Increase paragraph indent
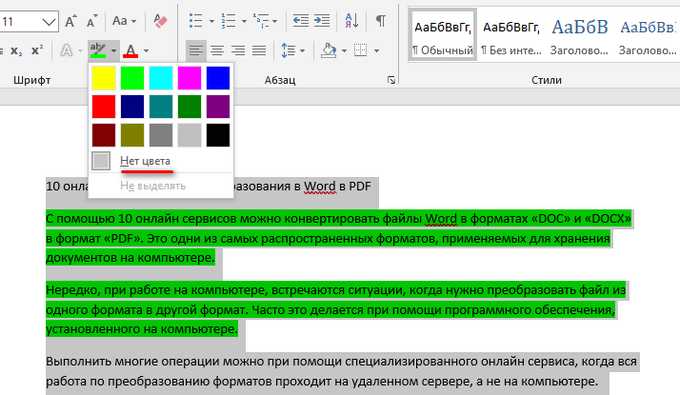The image size is (680, 395). (x=322, y=21)
